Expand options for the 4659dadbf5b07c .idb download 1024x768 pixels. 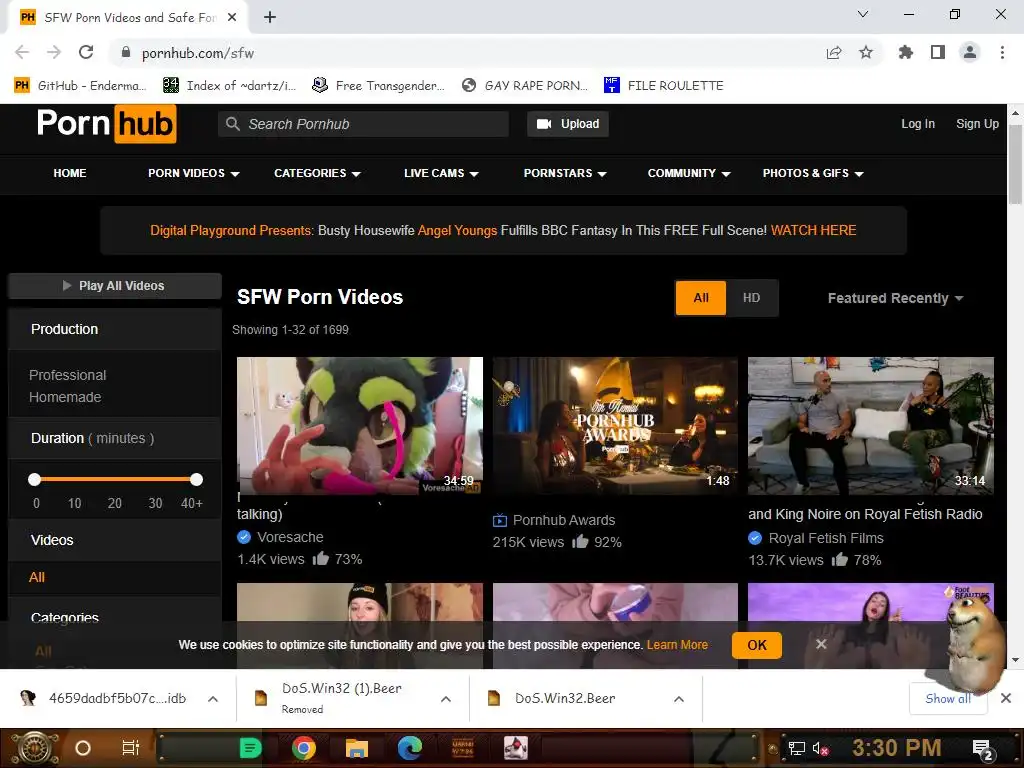(x=213, y=699)
